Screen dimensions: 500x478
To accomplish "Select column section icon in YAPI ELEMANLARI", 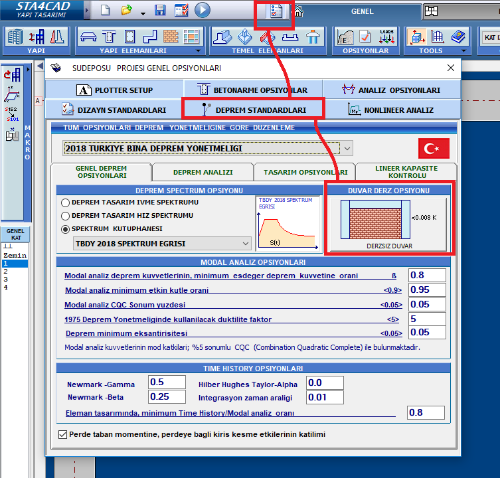I will [x=130, y=37].
